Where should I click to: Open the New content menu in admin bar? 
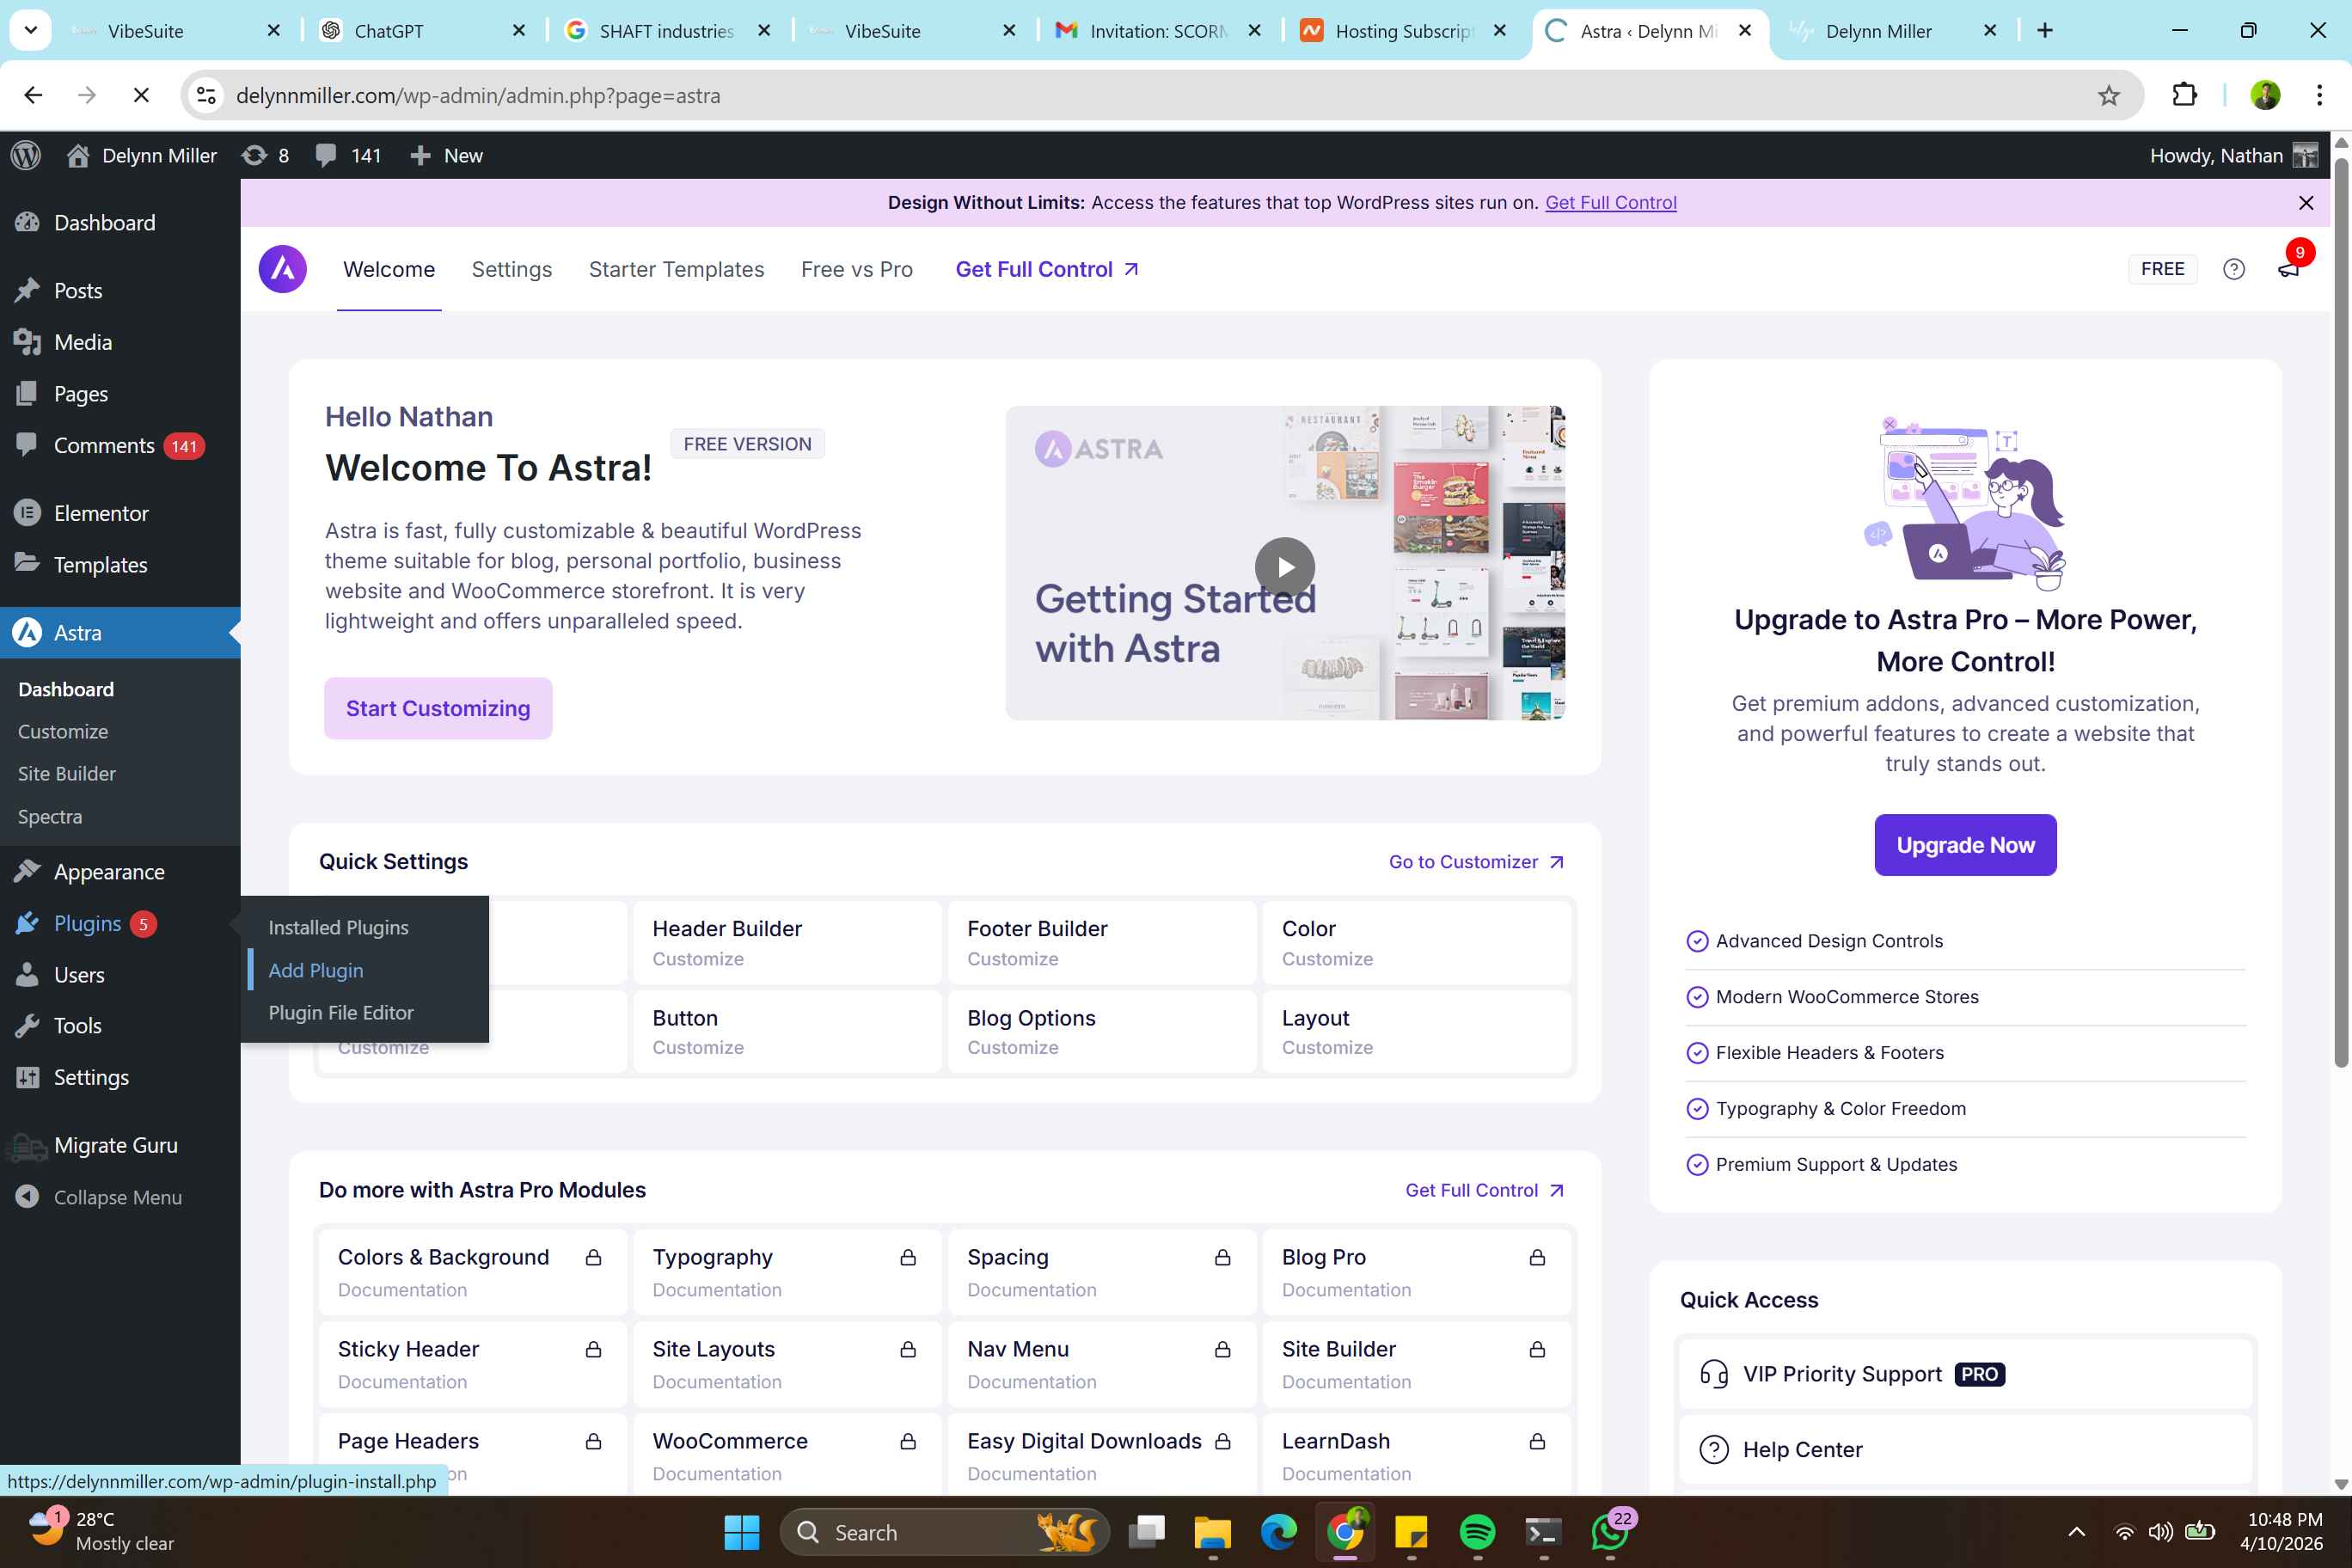click(446, 155)
